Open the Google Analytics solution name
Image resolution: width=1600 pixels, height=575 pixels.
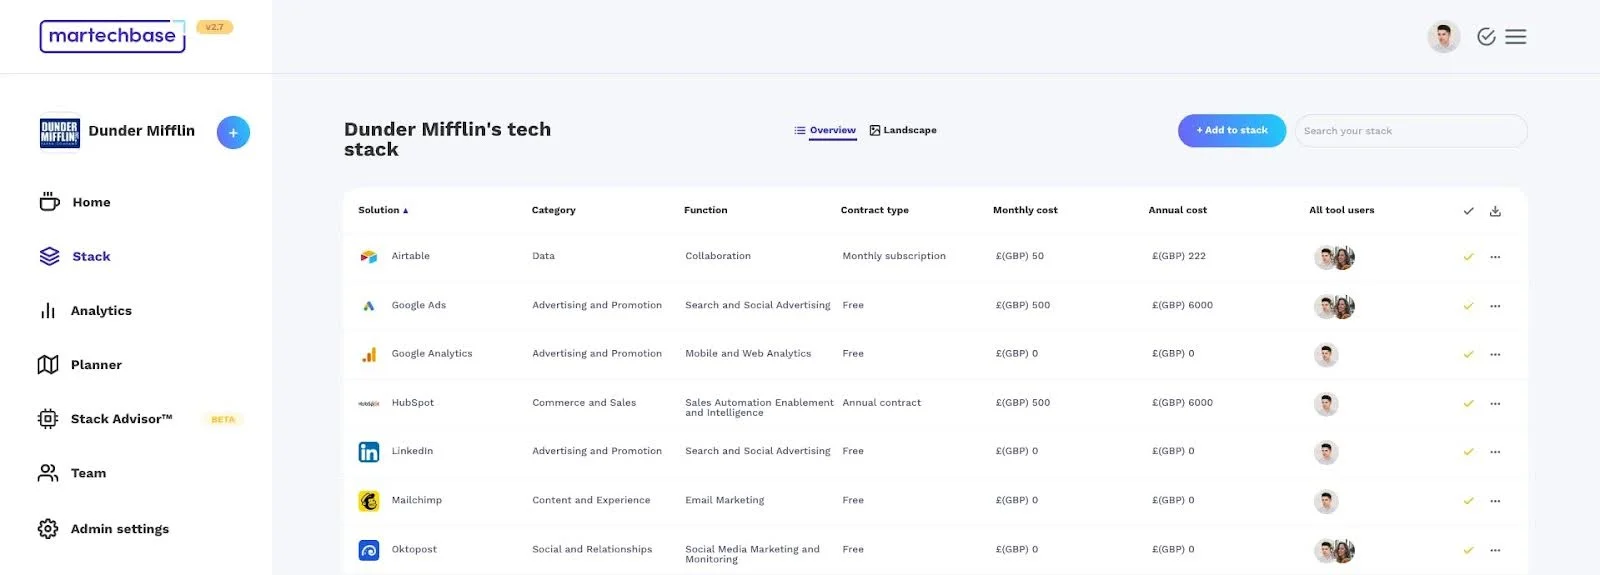pos(431,353)
